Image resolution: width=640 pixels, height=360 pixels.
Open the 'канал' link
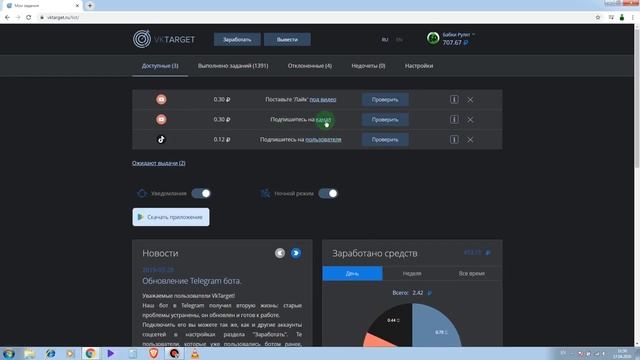(323, 119)
